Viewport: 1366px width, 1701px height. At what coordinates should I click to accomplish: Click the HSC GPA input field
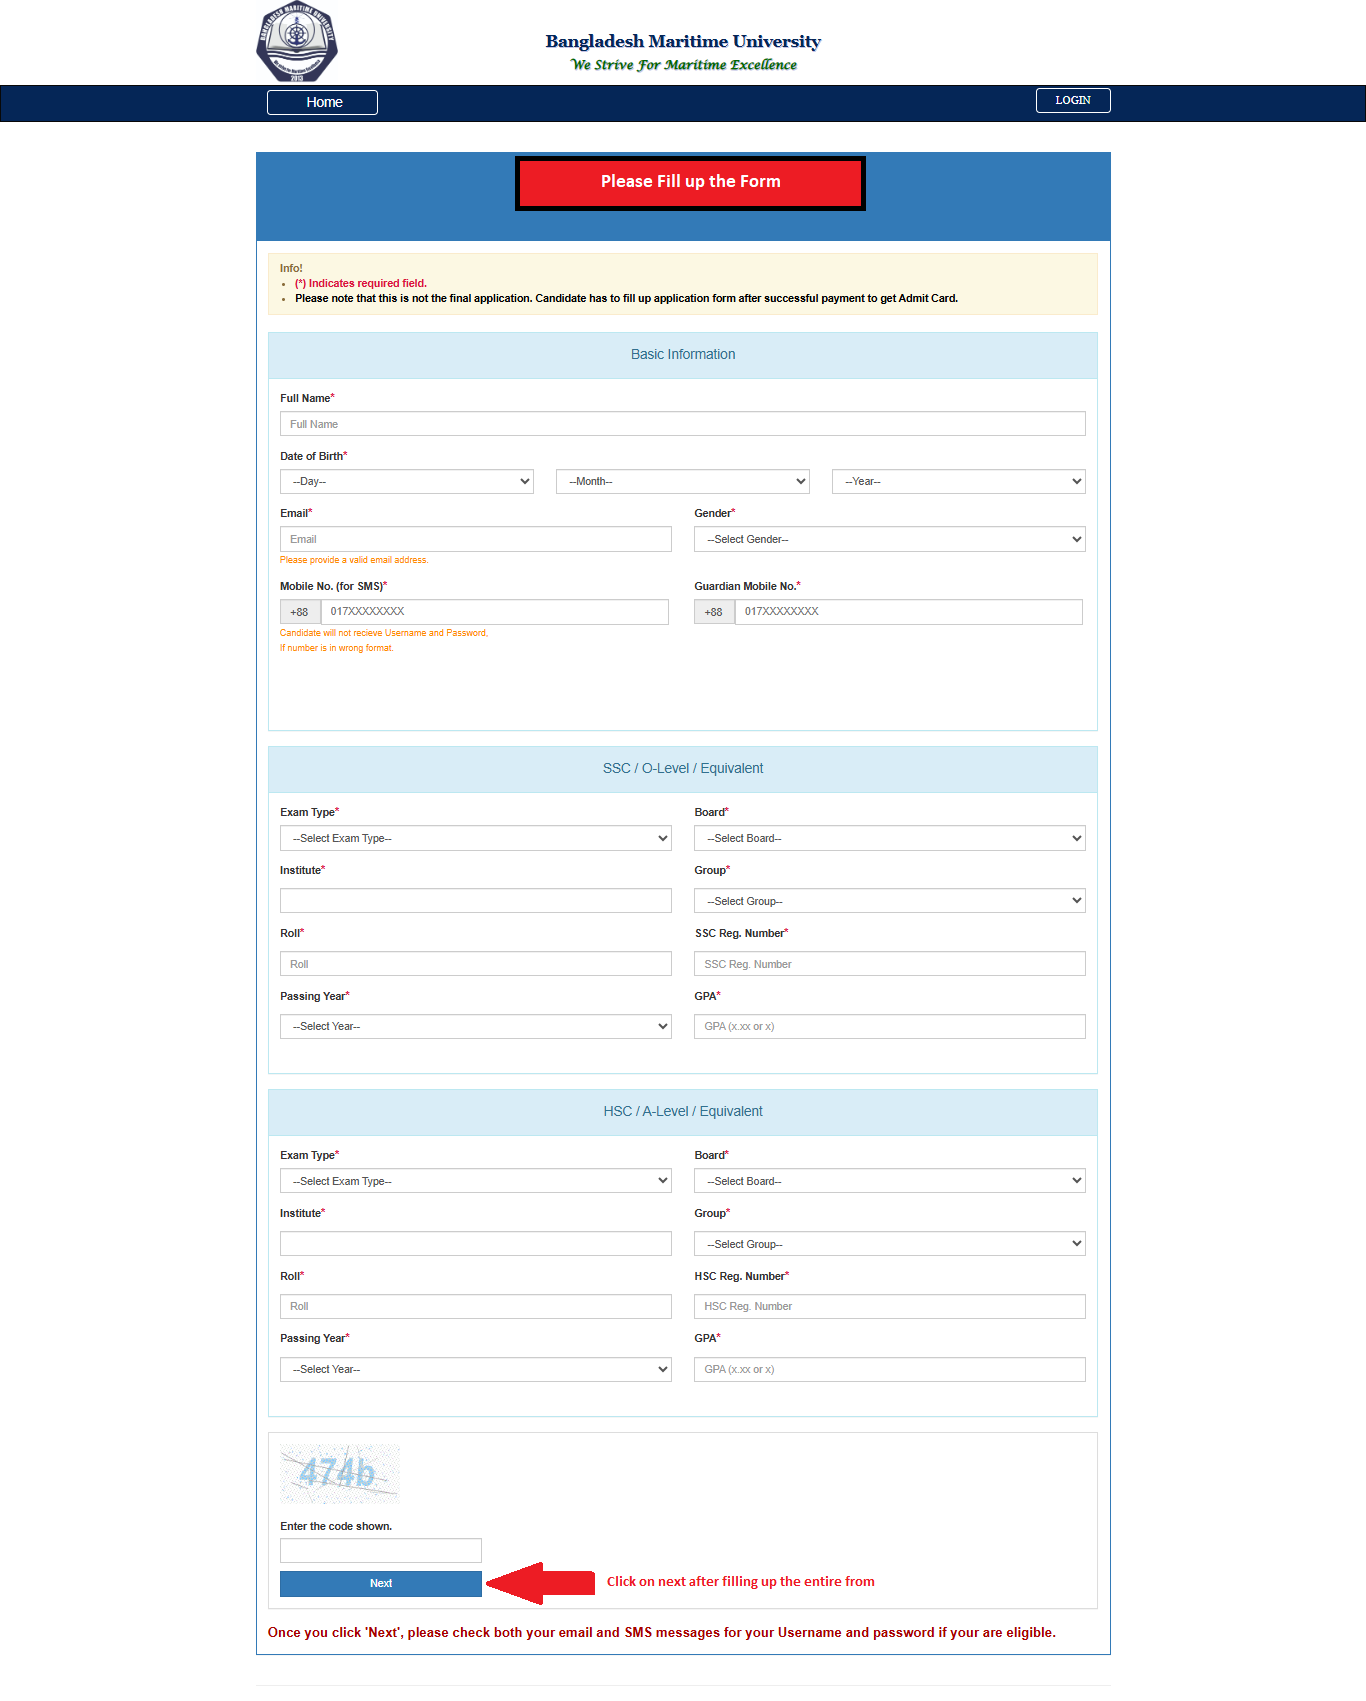pos(889,1370)
